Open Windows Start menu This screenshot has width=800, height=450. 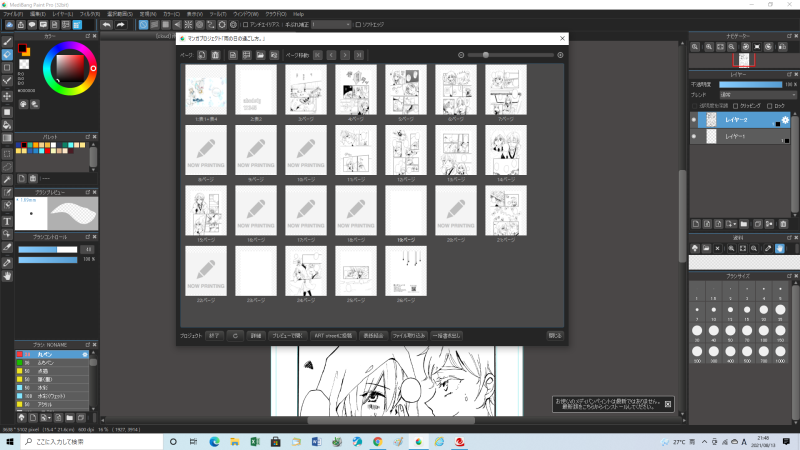coord(10,442)
